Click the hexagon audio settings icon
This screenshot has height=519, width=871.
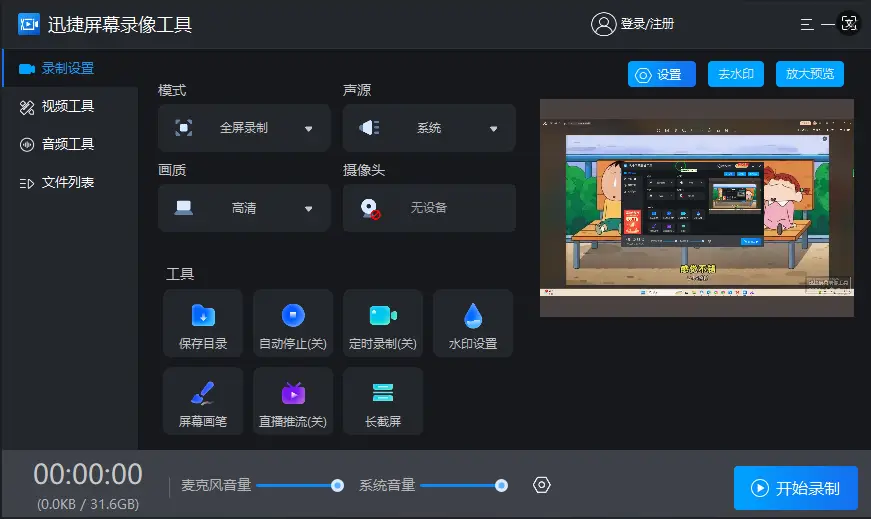pos(542,485)
